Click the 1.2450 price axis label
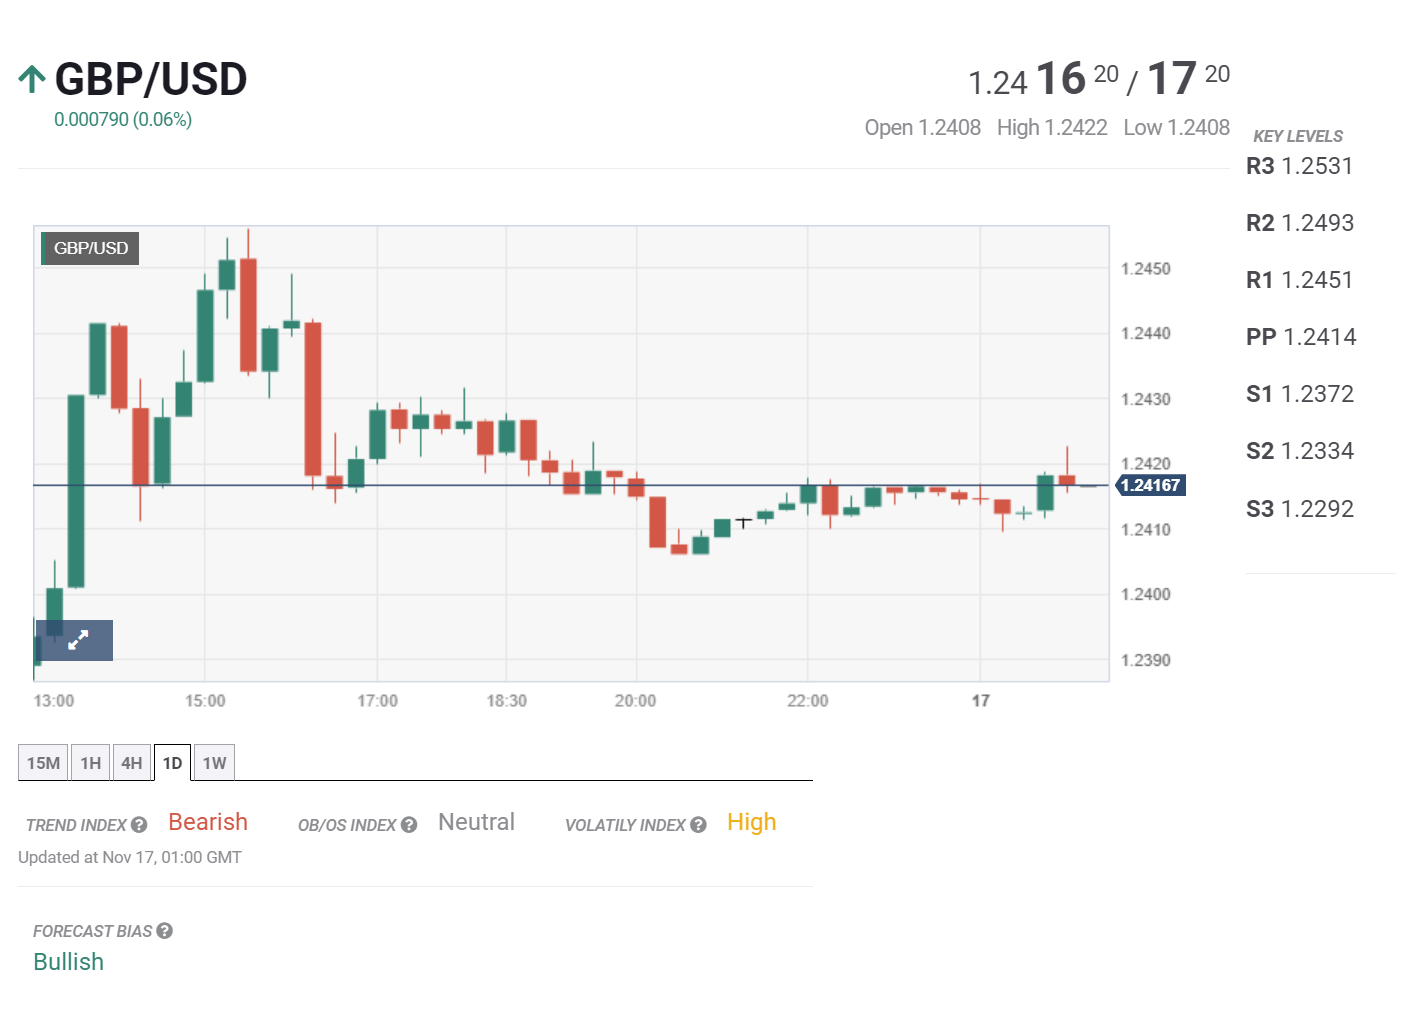The width and height of the screenshot is (1405, 1032). [1145, 269]
